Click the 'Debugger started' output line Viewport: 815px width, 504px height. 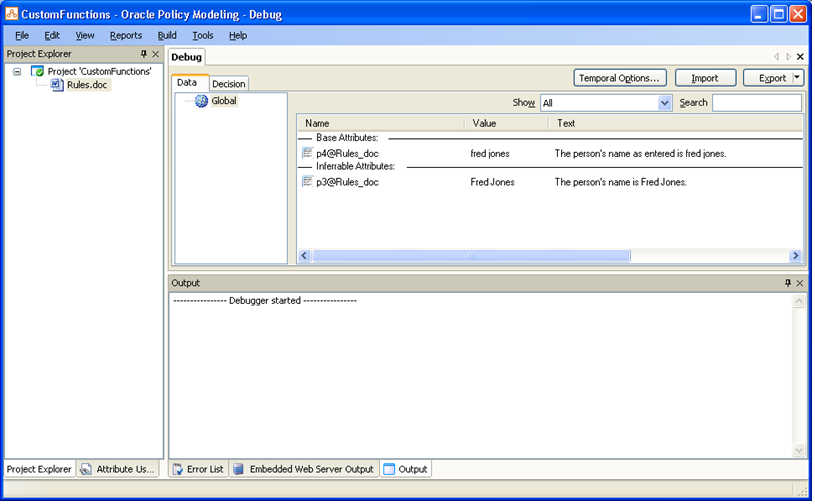(265, 300)
